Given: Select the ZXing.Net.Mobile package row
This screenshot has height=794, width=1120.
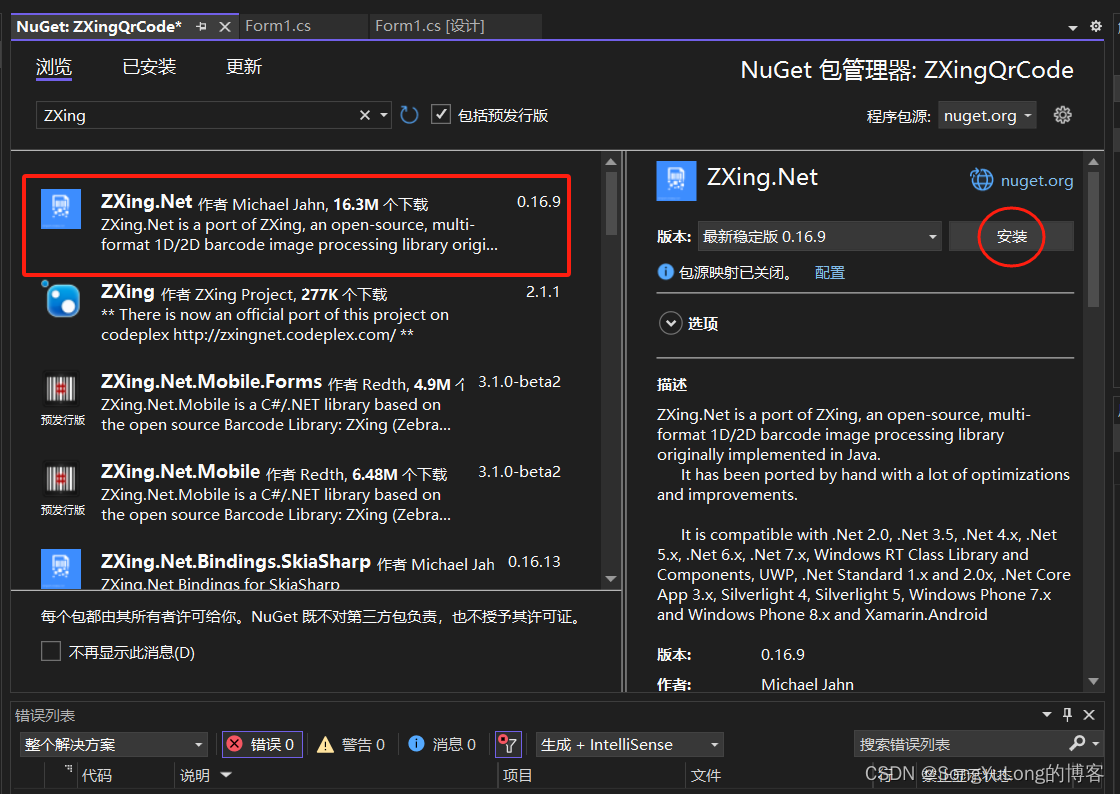Looking at the screenshot, I should 307,493.
